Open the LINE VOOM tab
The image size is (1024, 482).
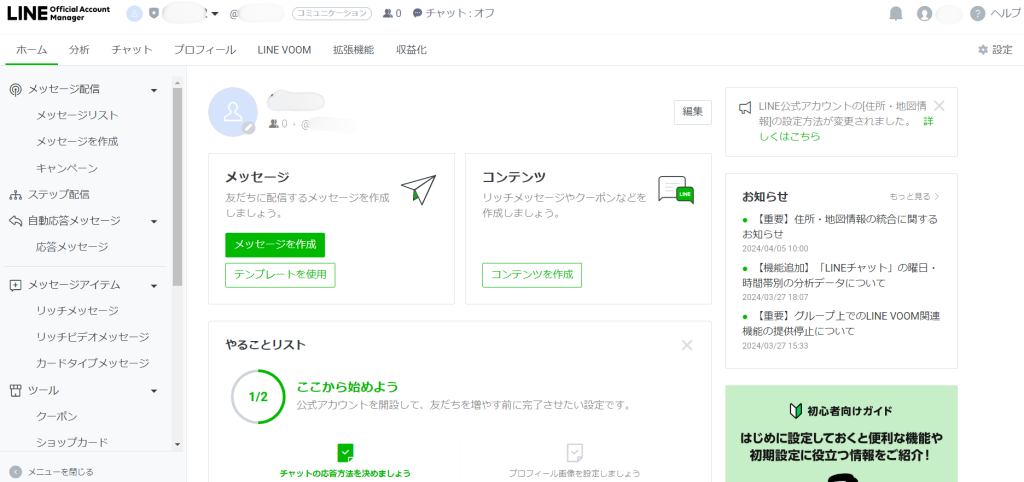(x=284, y=50)
